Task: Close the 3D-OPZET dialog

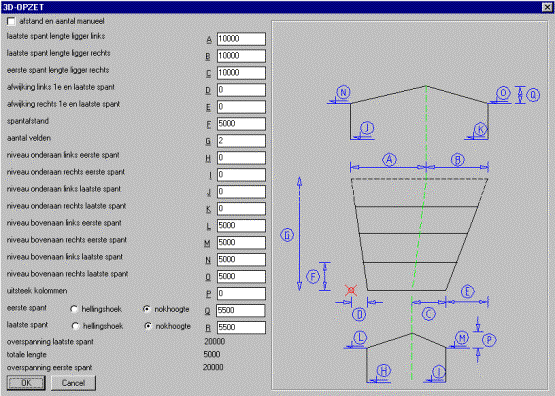Action: [x=547, y=7]
